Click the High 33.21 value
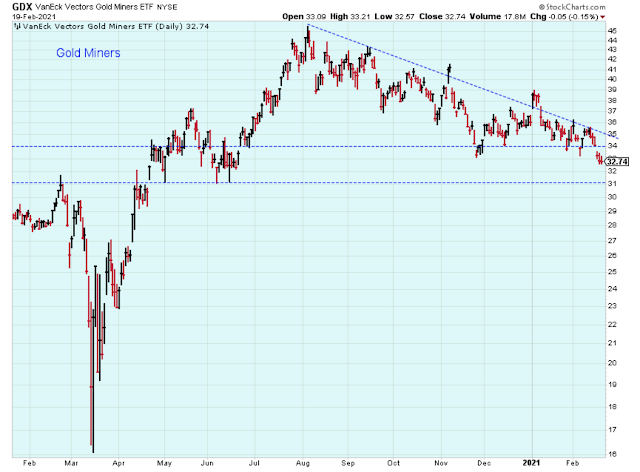This screenshot has height=472, width=640. (350, 17)
